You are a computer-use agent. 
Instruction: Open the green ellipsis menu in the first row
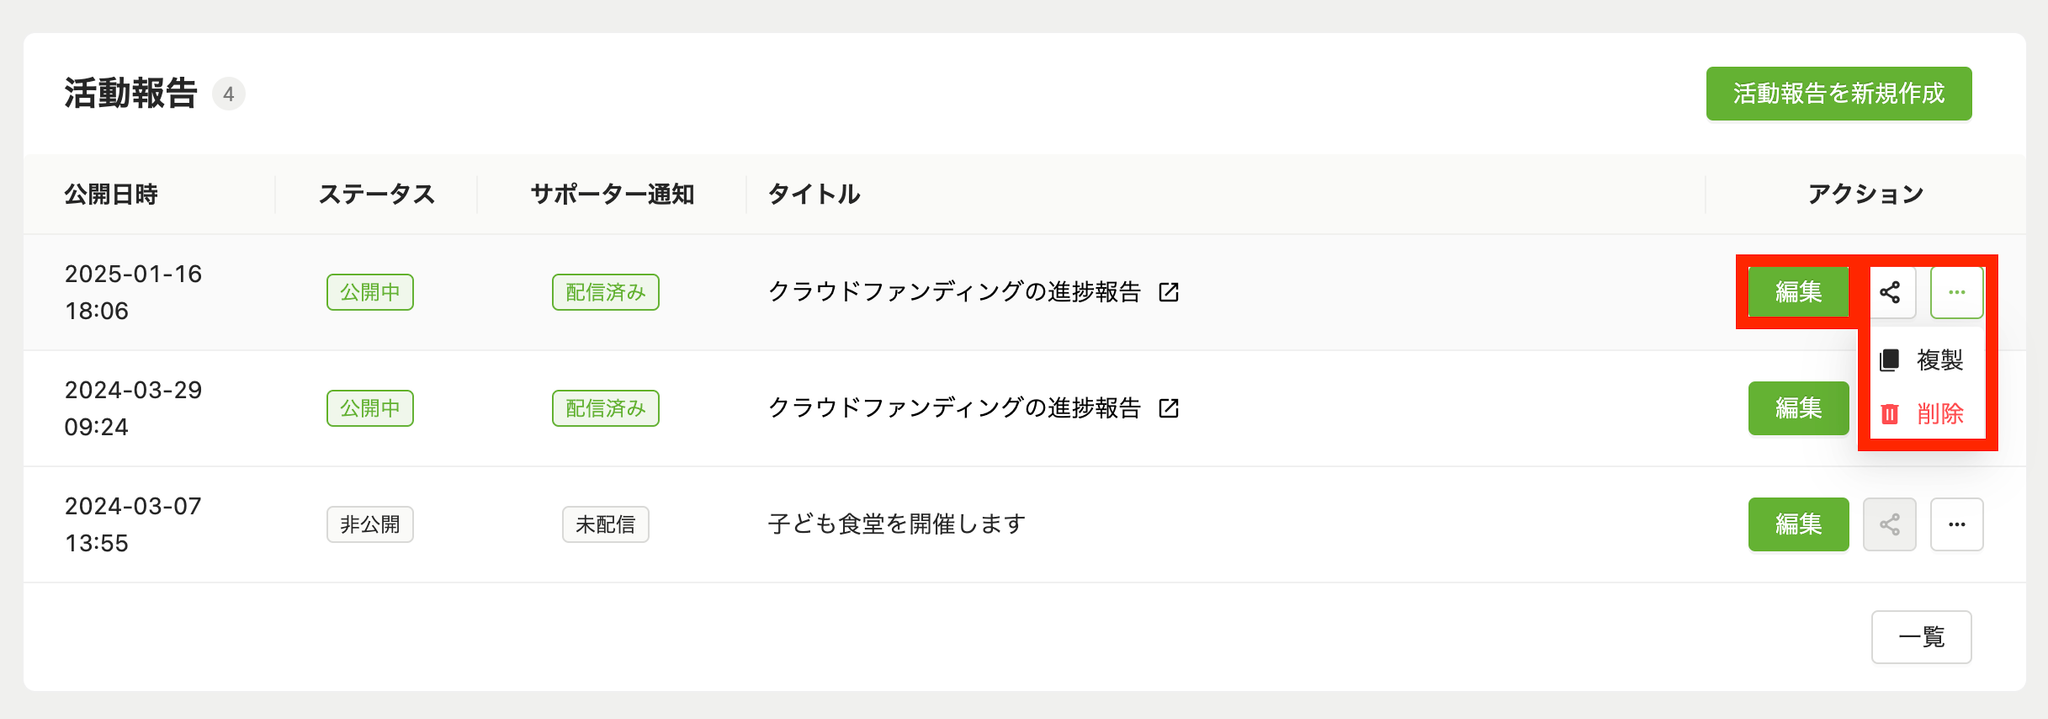1956,292
